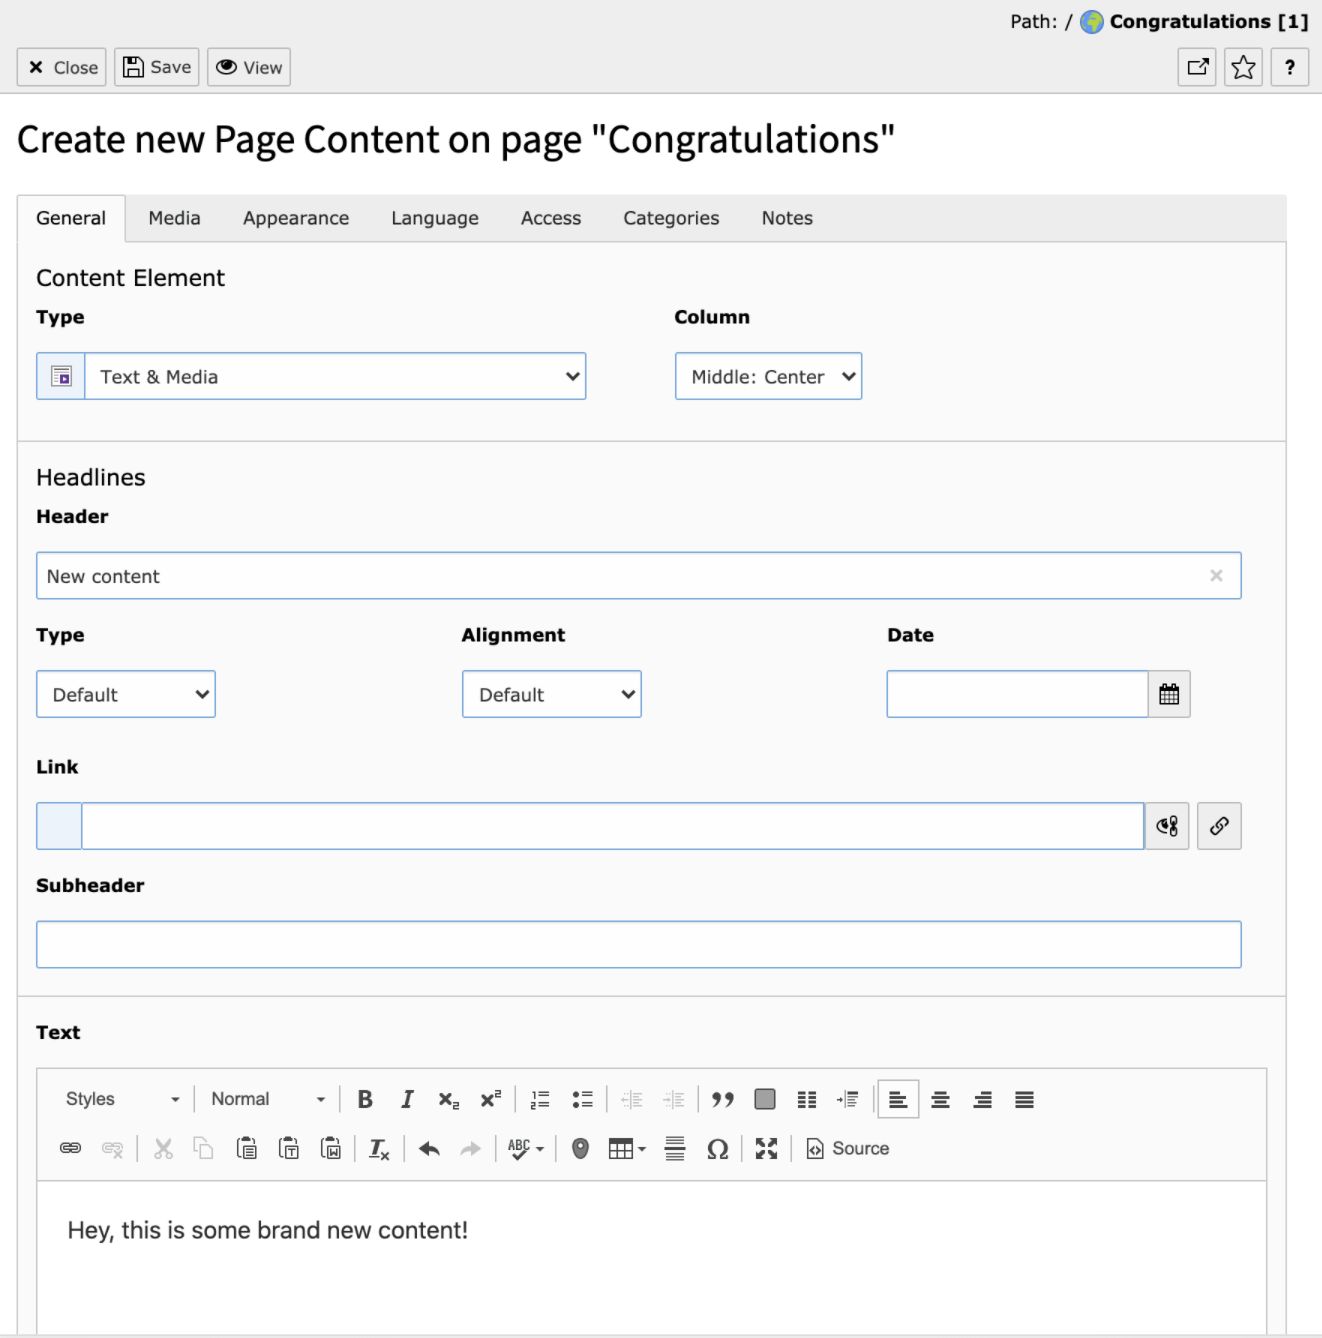Open the Styles dropdown in editor

click(122, 1099)
